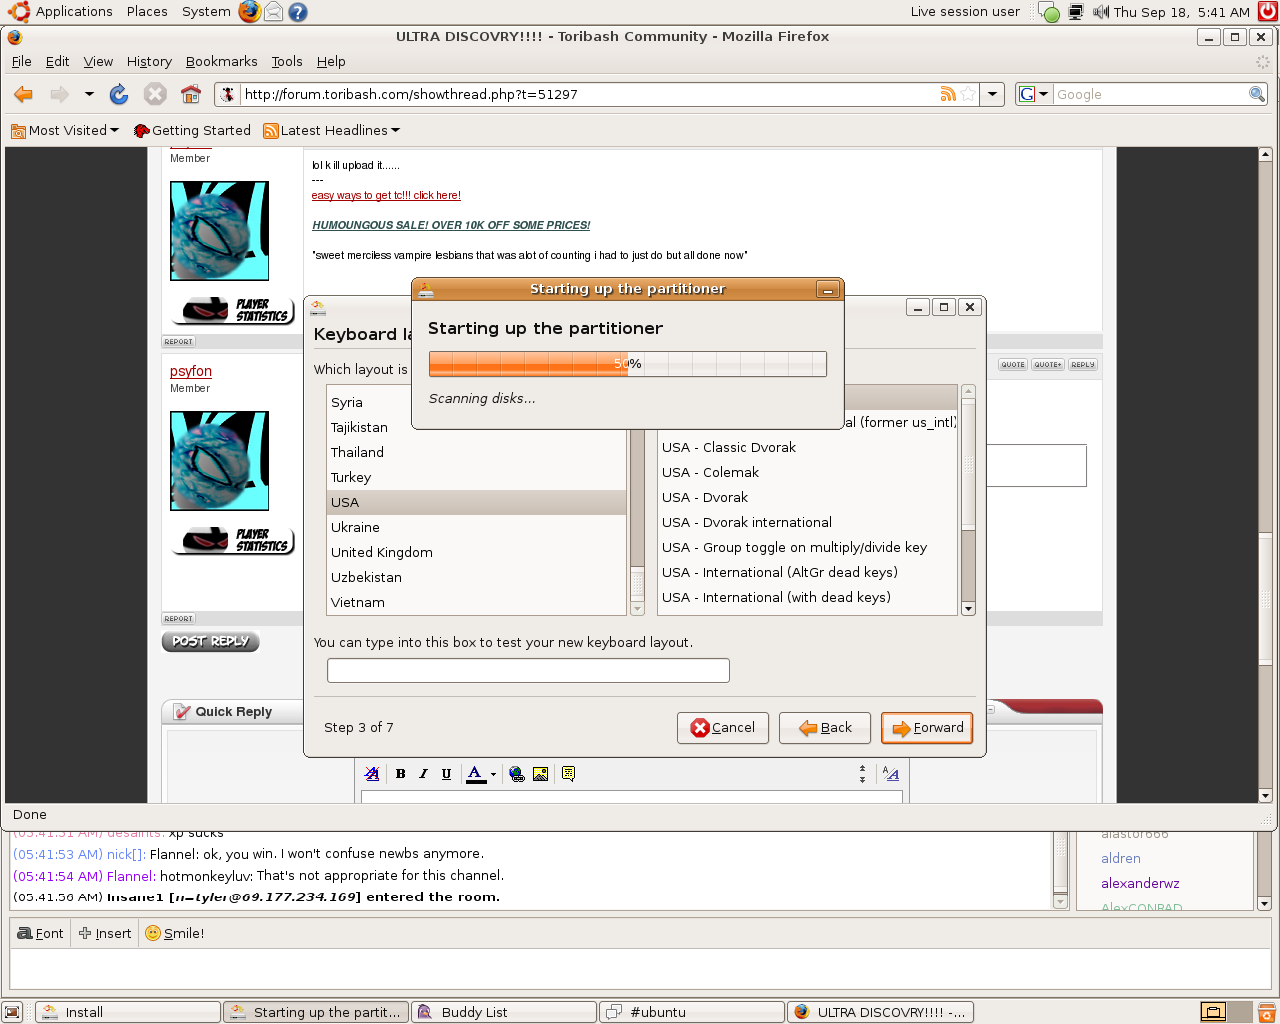Click Back in the installer
The height and width of the screenshot is (1024, 1280).
pos(825,728)
